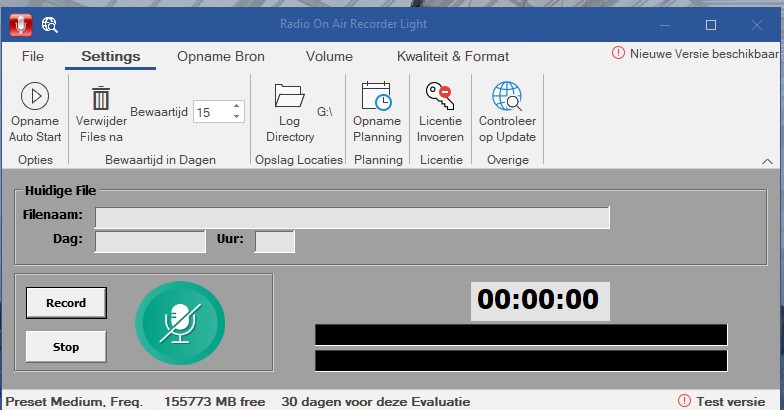The height and width of the screenshot is (410, 784).
Task: Switch to the Settings tab
Action: pos(110,56)
